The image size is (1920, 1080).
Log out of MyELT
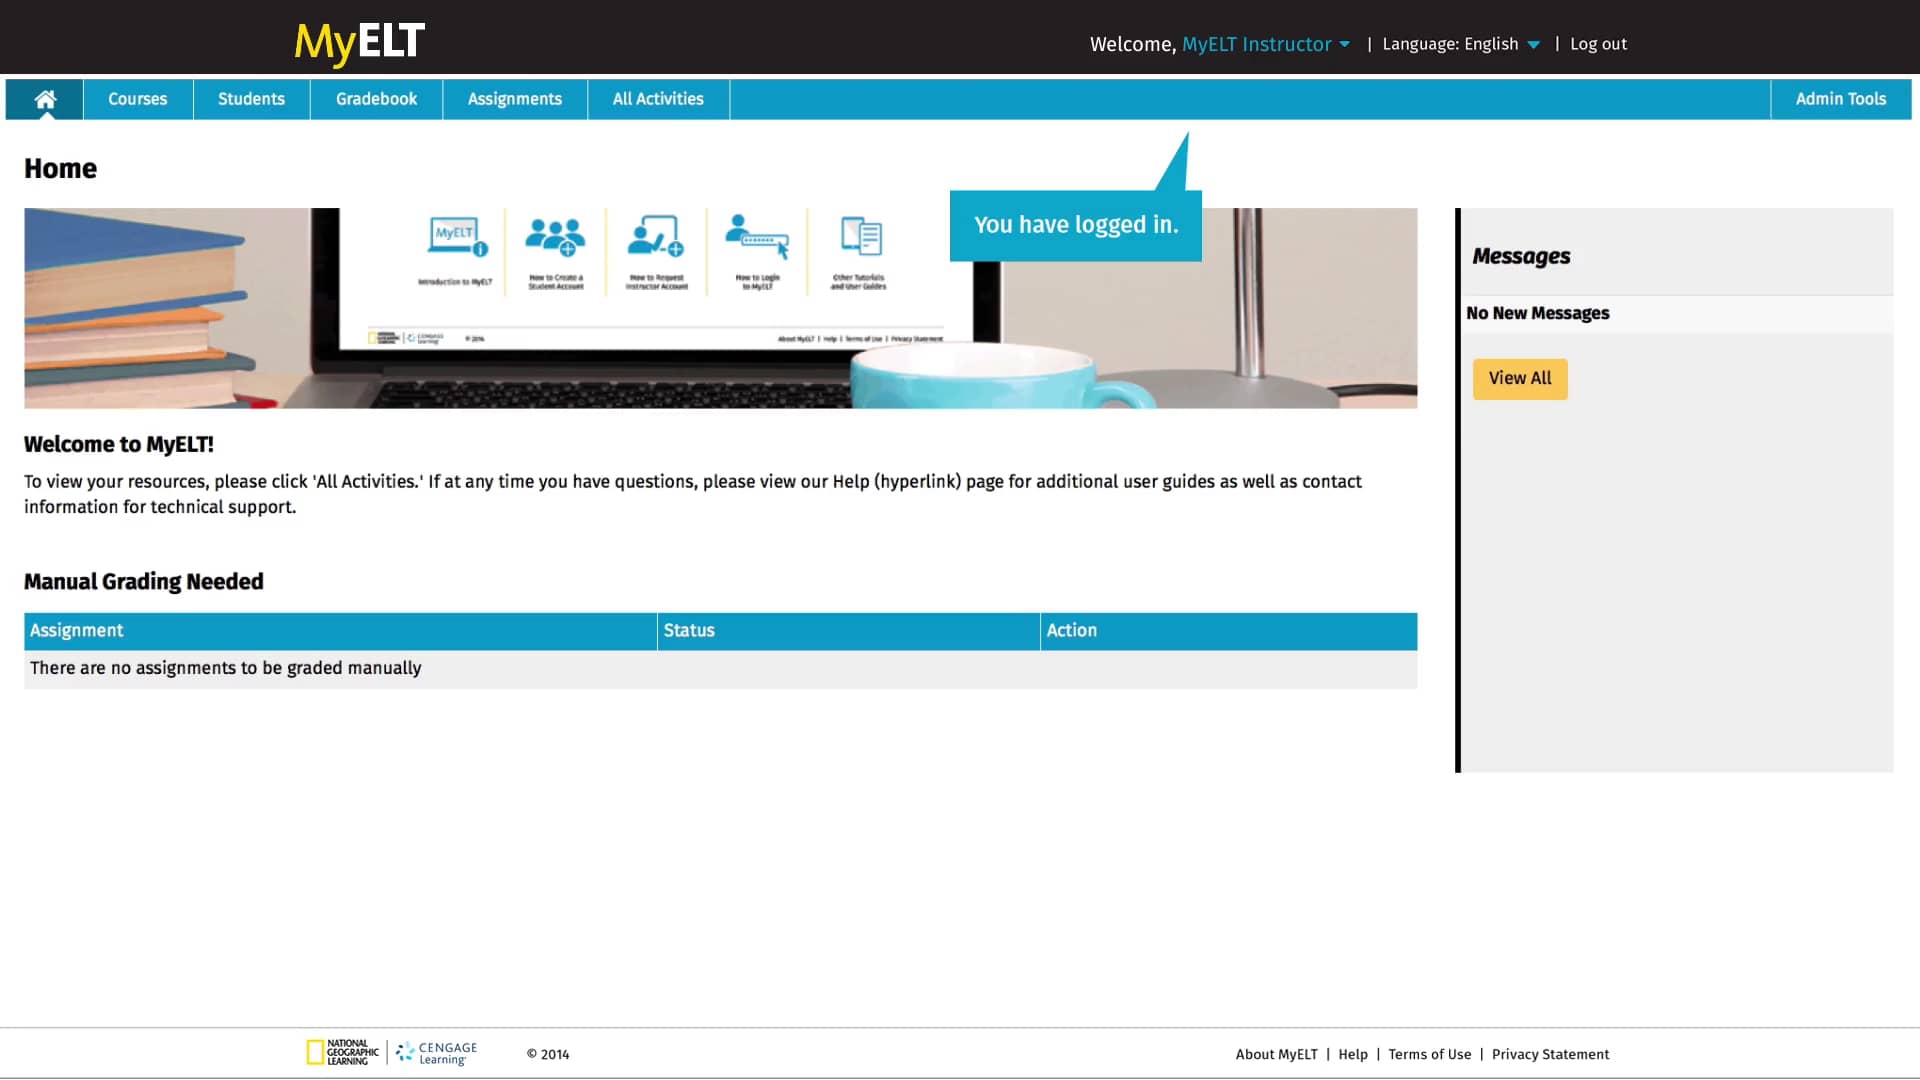pyautogui.click(x=1597, y=44)
